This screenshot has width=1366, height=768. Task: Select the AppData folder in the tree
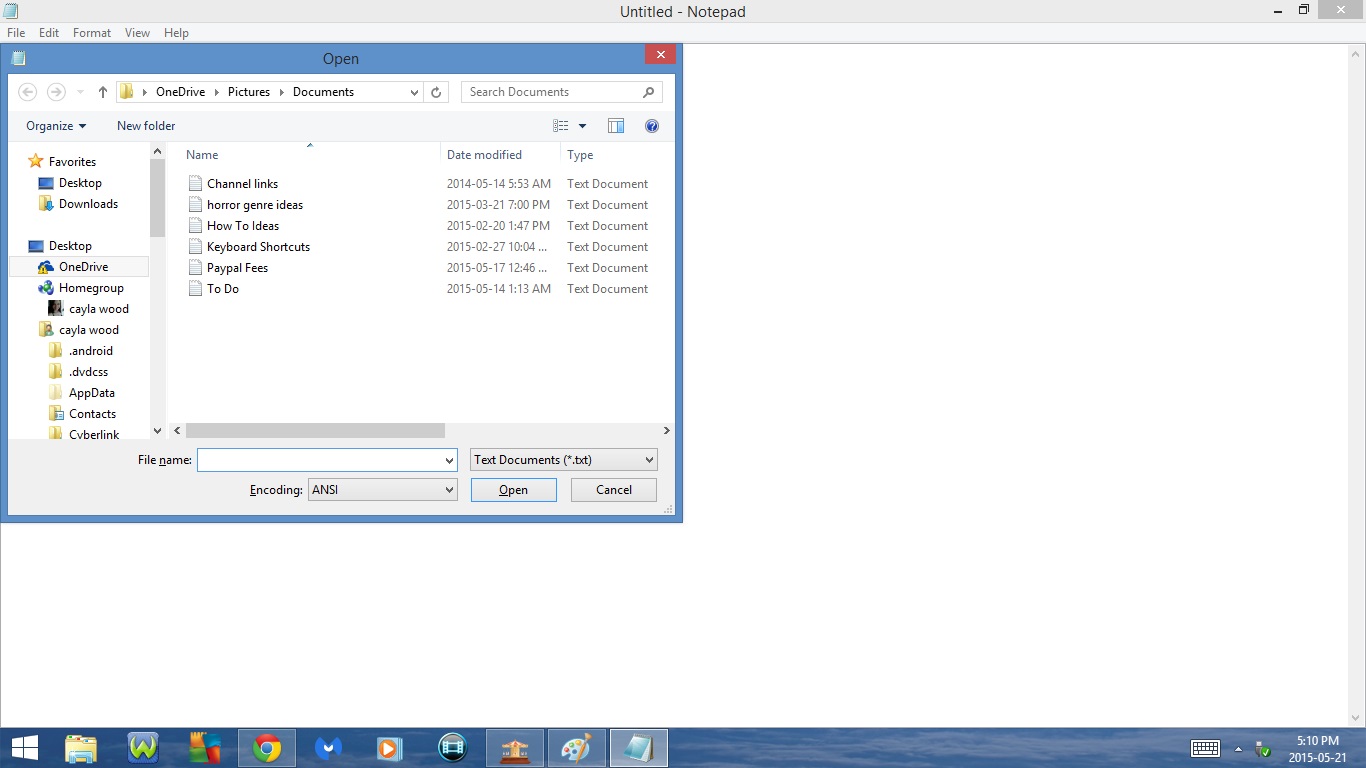point(92,393)
